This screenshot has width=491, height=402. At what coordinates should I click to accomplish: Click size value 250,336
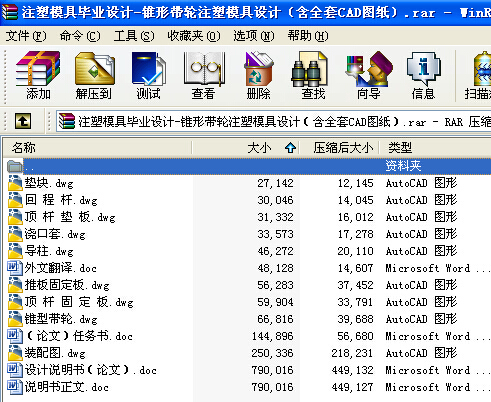pyautogui.click(x=272, y=353)
